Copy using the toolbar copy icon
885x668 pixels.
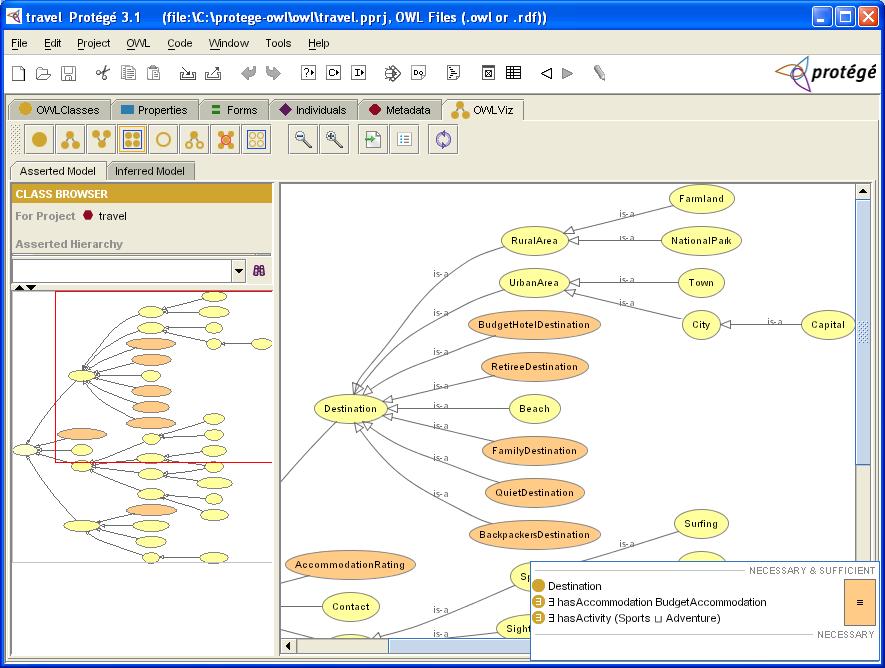(x=128, y=73)
